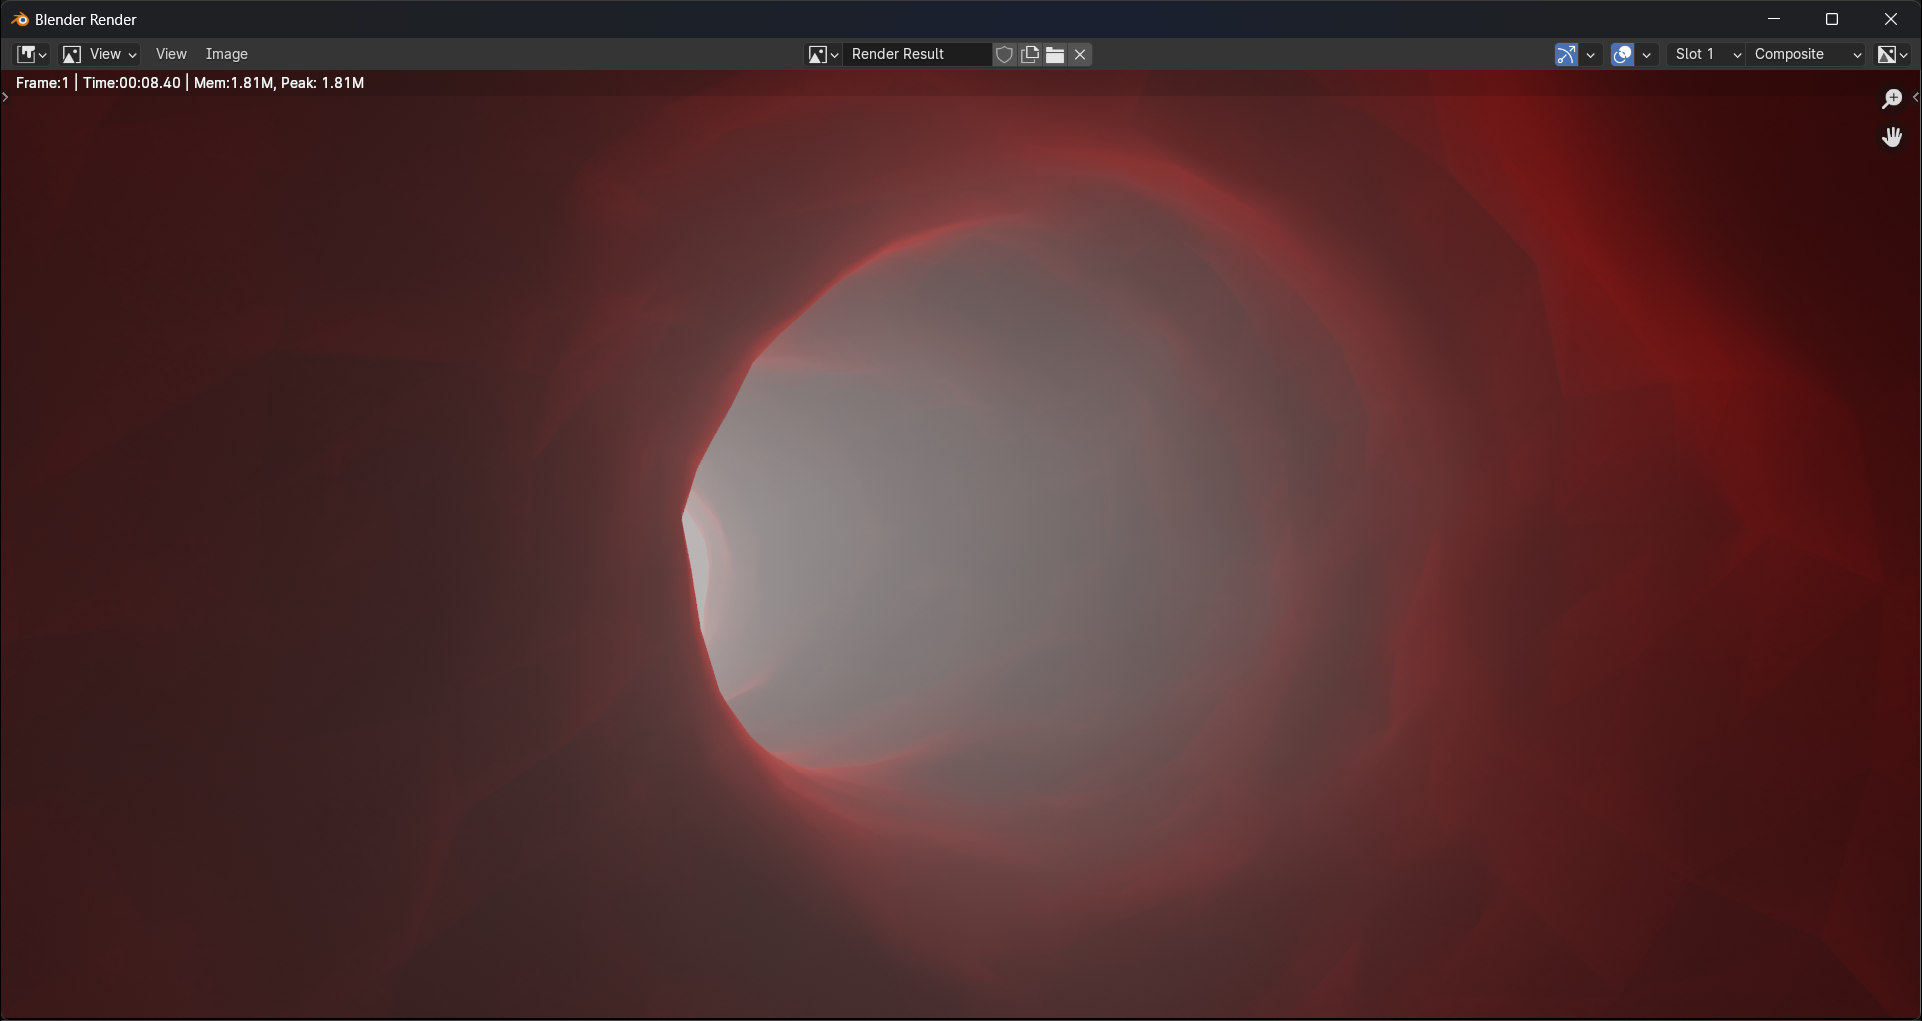Click the Time:00:08.40 render time text
The height and width of the screenshot is (1021, 1922).
point(132,83)
